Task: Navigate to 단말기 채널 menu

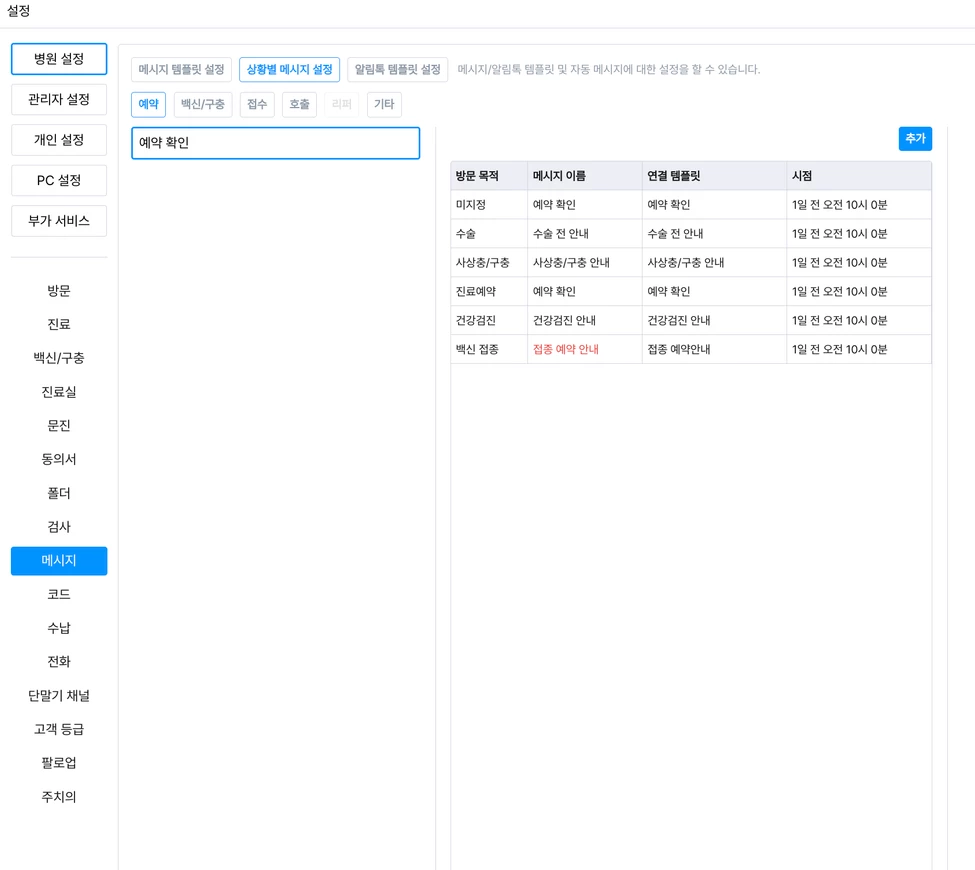Action: [59, 696]
